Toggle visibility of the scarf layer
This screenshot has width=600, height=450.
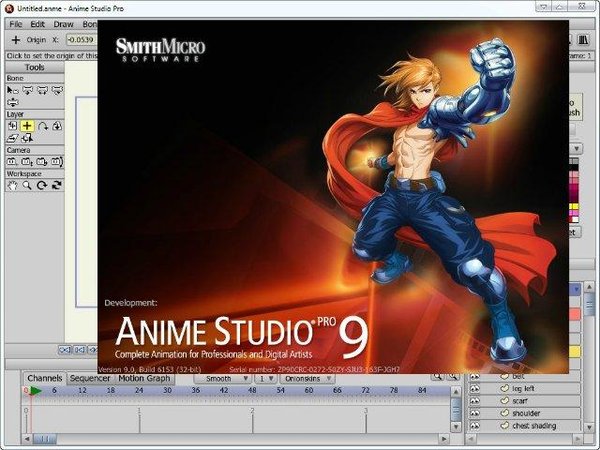pyautogui.click(x=474, y=401)
